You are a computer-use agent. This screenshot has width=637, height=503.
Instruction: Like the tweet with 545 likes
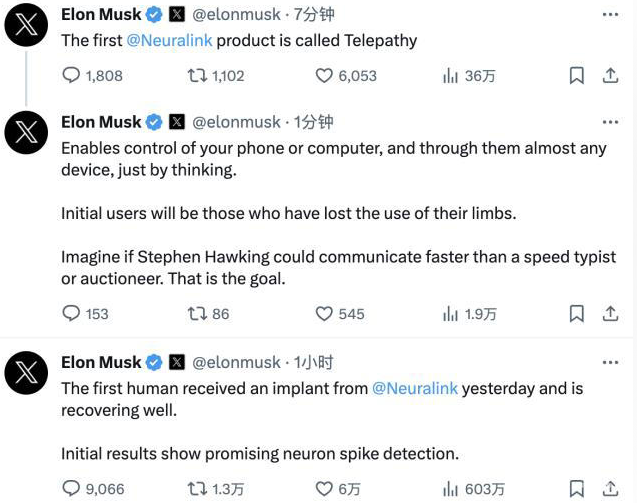point(324,314)
